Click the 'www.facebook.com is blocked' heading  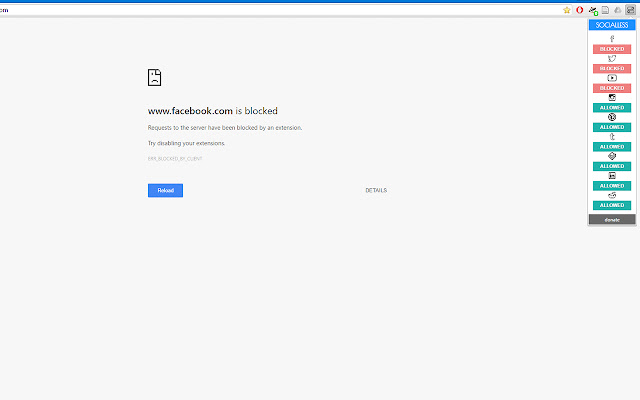[213, 111]
